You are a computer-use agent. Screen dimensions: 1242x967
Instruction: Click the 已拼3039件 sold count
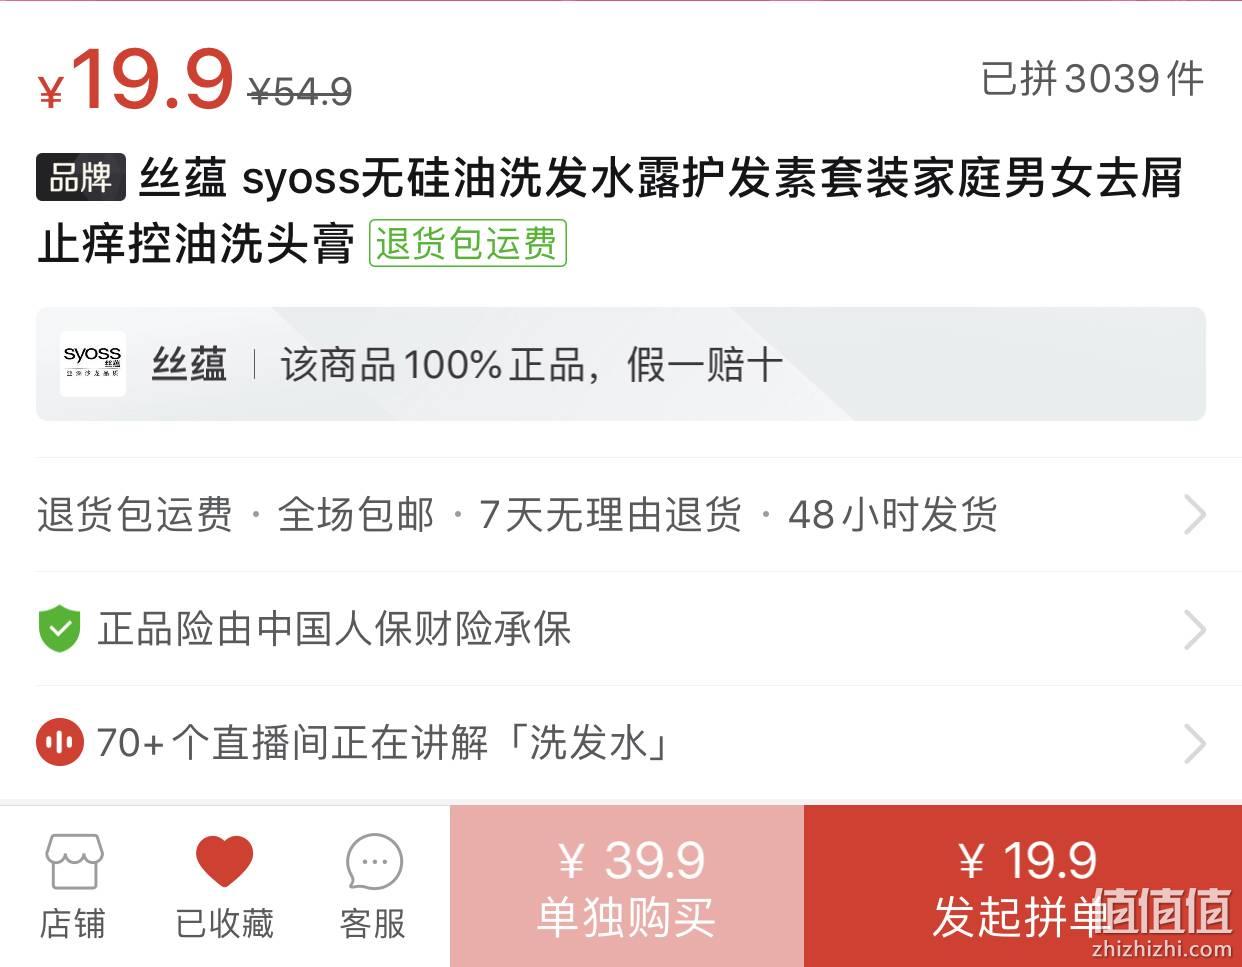[x=1092, y=78]
